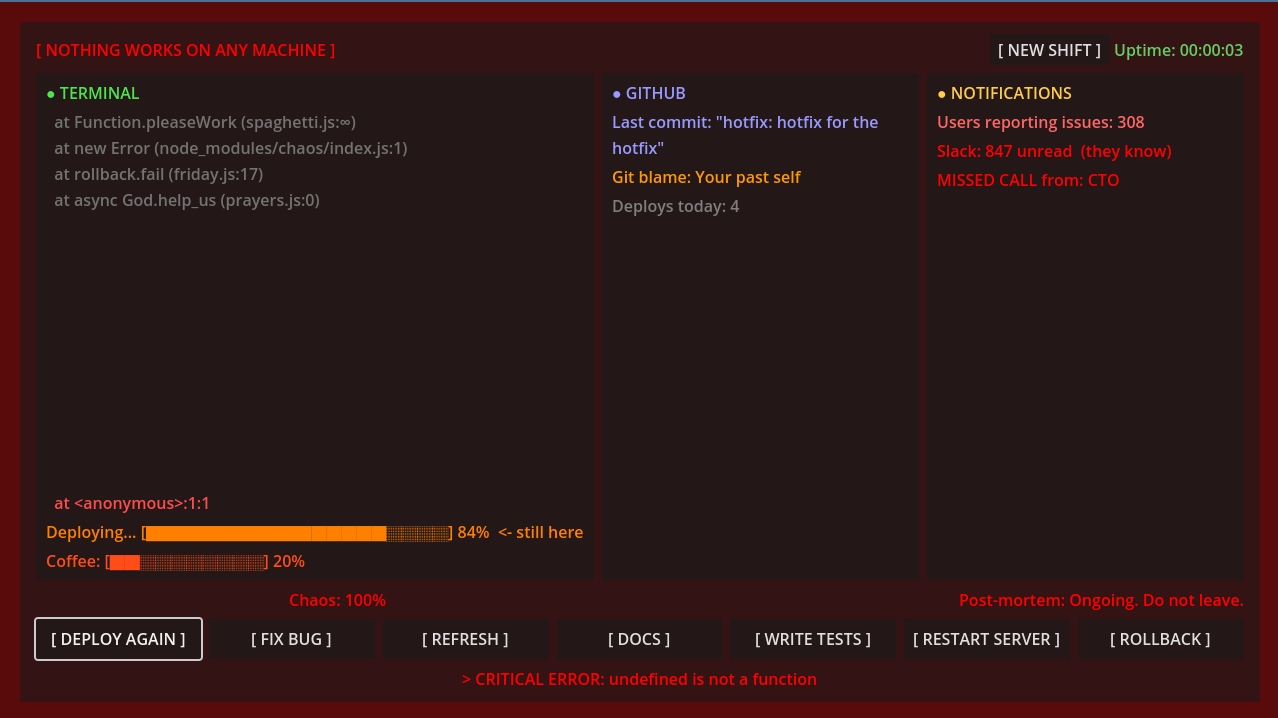Trigger the RESTART SERVER button
The width and height of the screenshot is (1278, 718).
pos(986,639)
